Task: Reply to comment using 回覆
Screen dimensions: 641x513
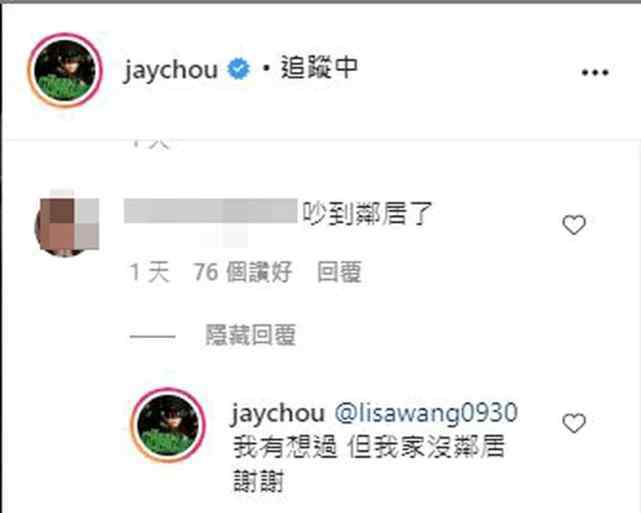Action: (x=340, y=272)
